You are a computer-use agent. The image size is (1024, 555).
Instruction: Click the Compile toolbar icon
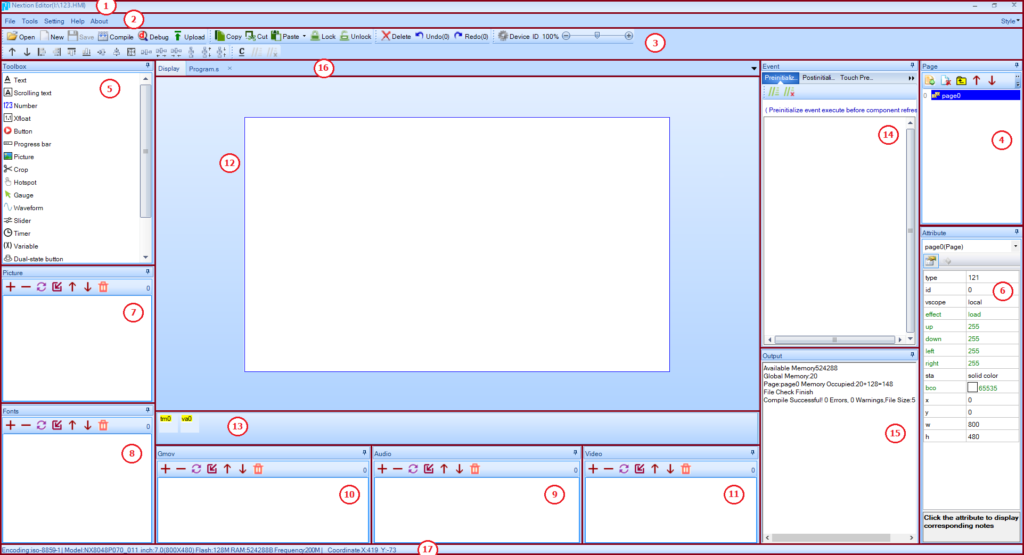click(115, 36)
